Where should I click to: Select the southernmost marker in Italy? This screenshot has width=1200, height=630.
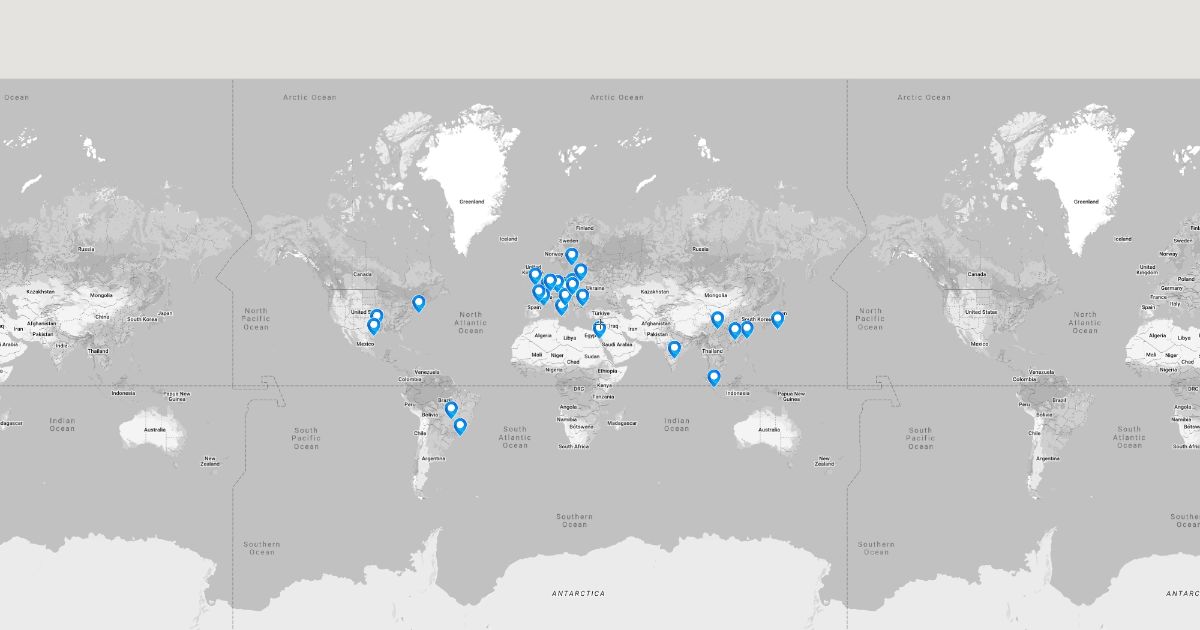tap(561, 307)
